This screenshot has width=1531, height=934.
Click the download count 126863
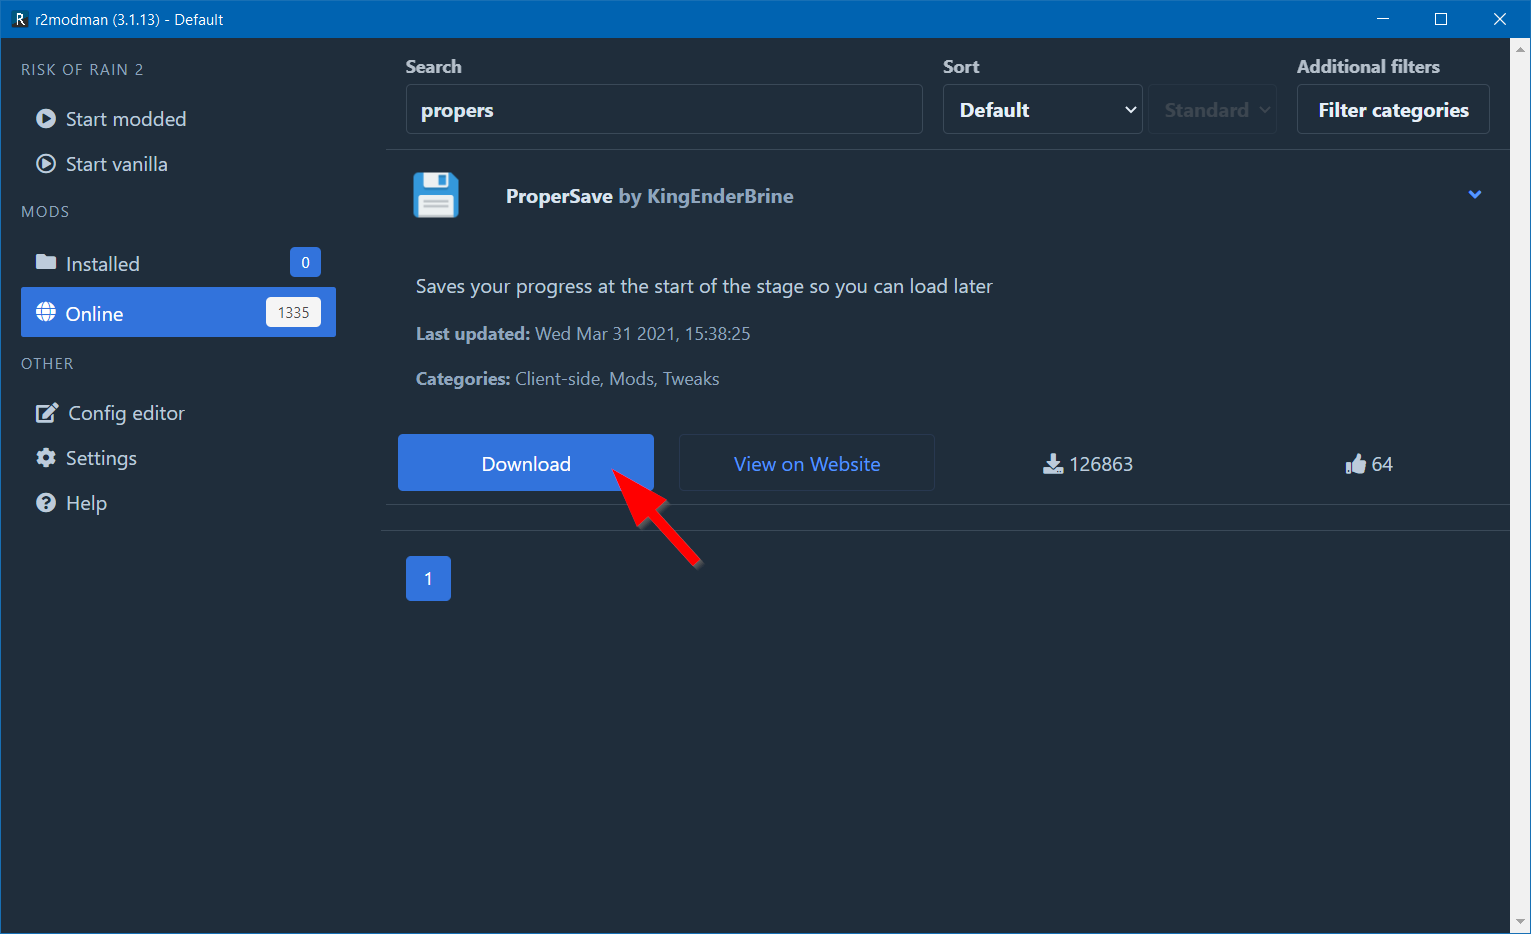pos(1101,464)
